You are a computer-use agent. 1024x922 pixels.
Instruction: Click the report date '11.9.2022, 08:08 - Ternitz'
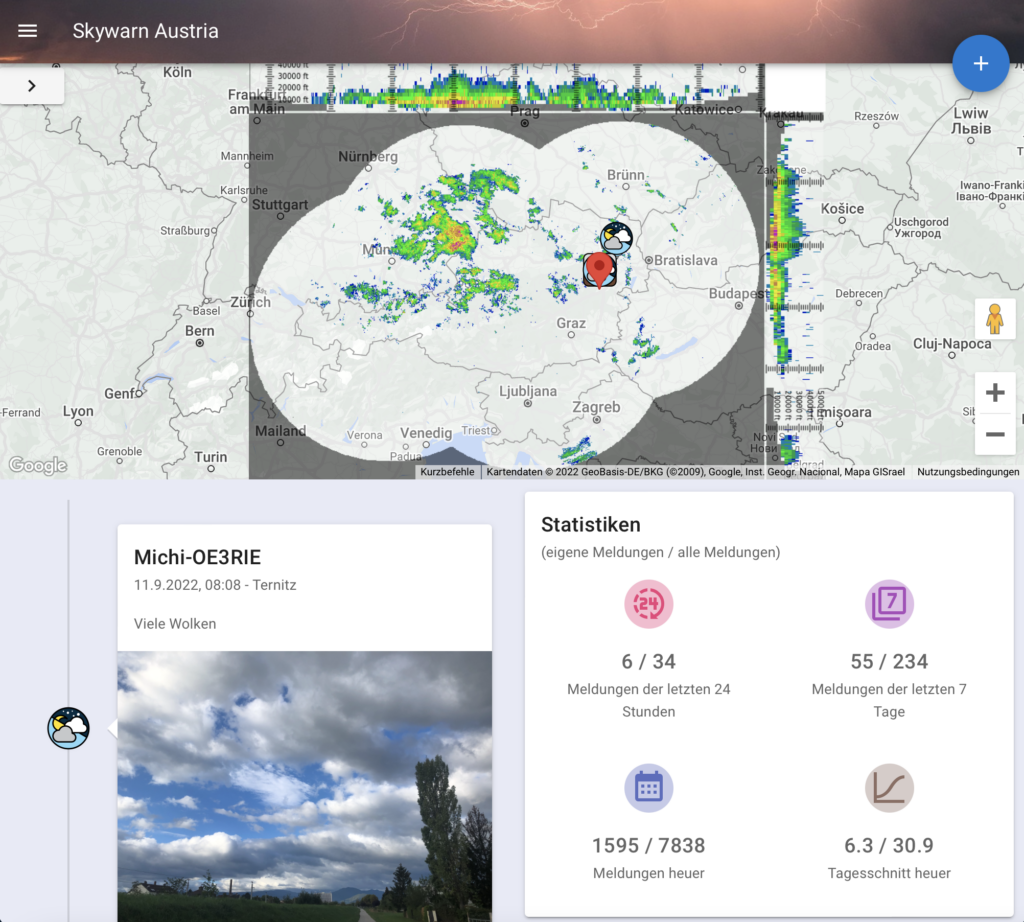[215, 585]
